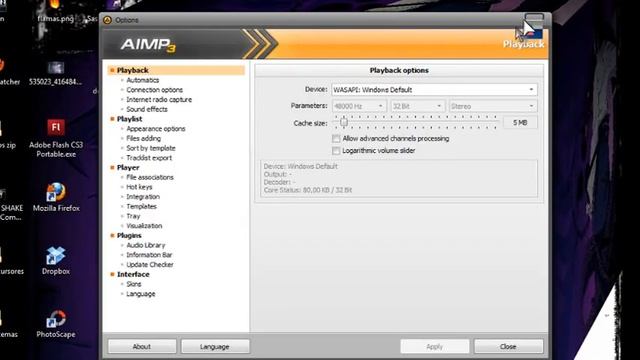
Task: Open Skins under Interface
Action: coord(133,284)
